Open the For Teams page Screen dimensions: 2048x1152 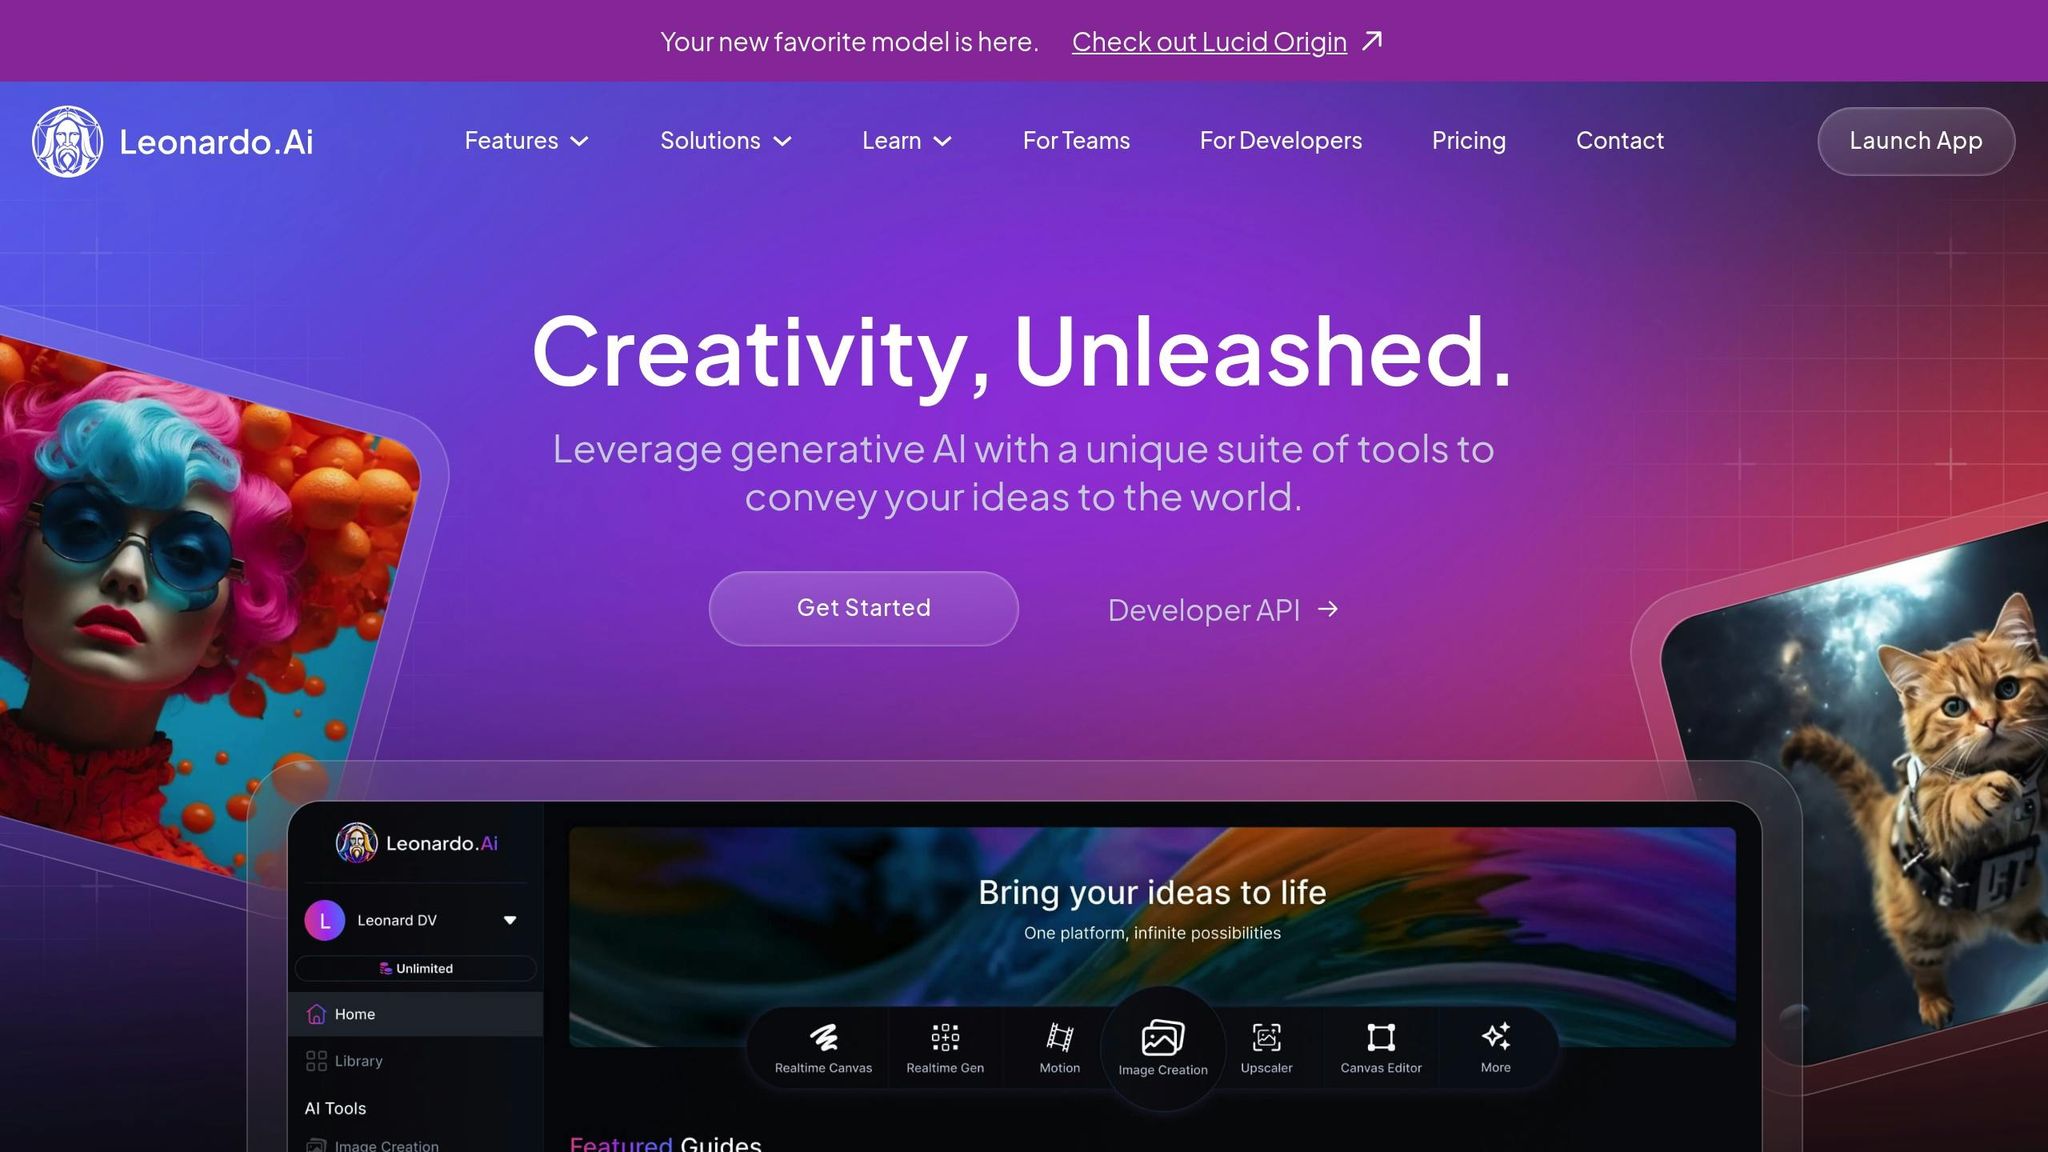pos(1076,141)
